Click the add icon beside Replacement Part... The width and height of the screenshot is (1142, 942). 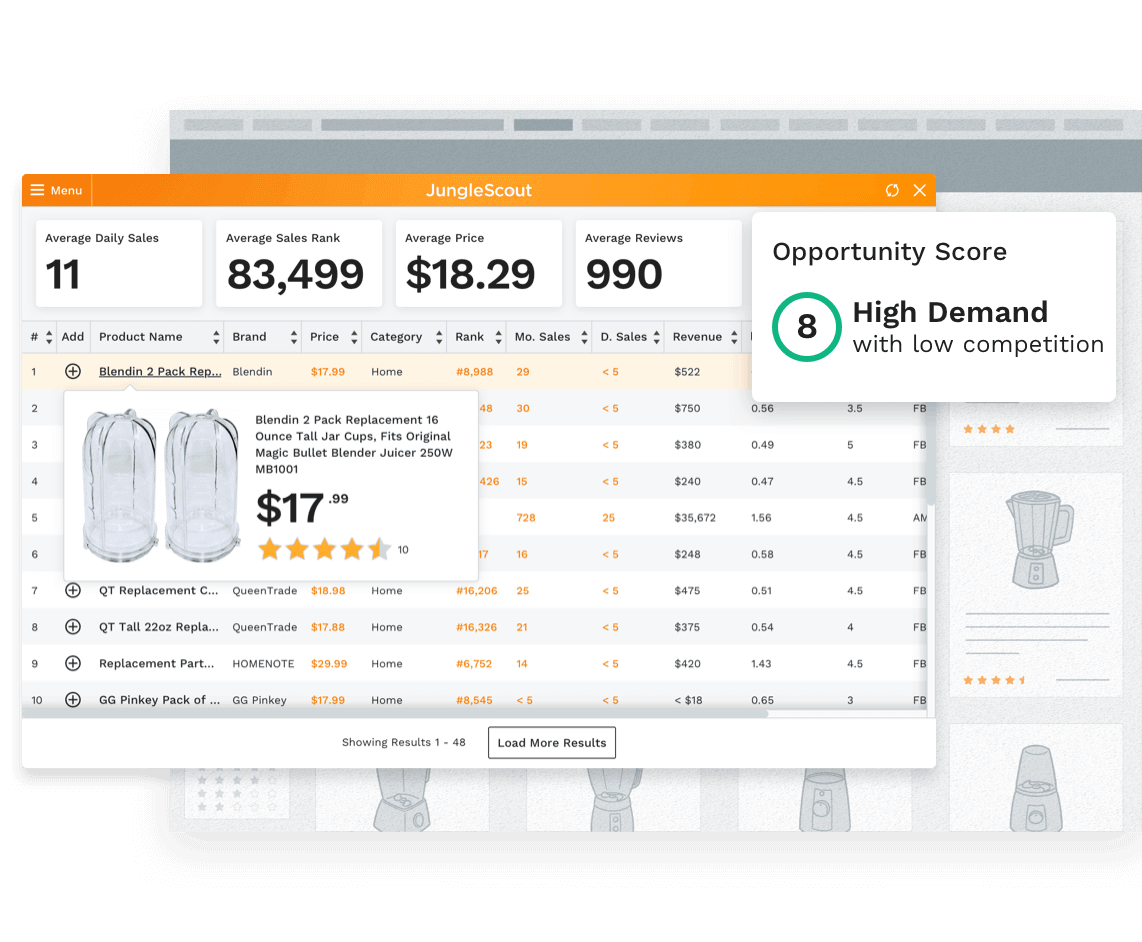pyautogui.click(x=73, y=663)
